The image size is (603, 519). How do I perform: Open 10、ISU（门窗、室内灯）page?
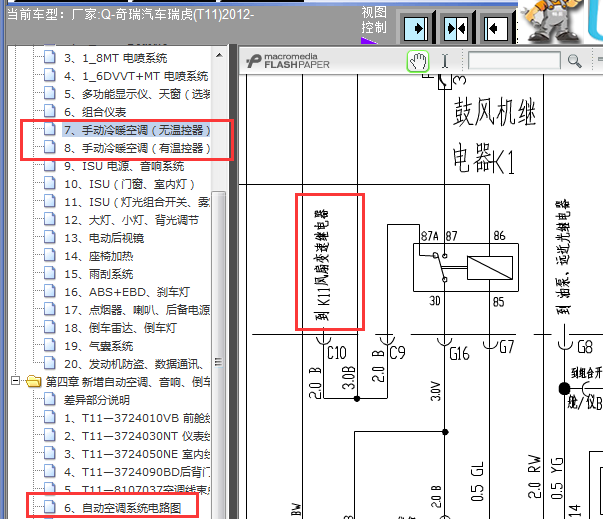coord(129,185)
